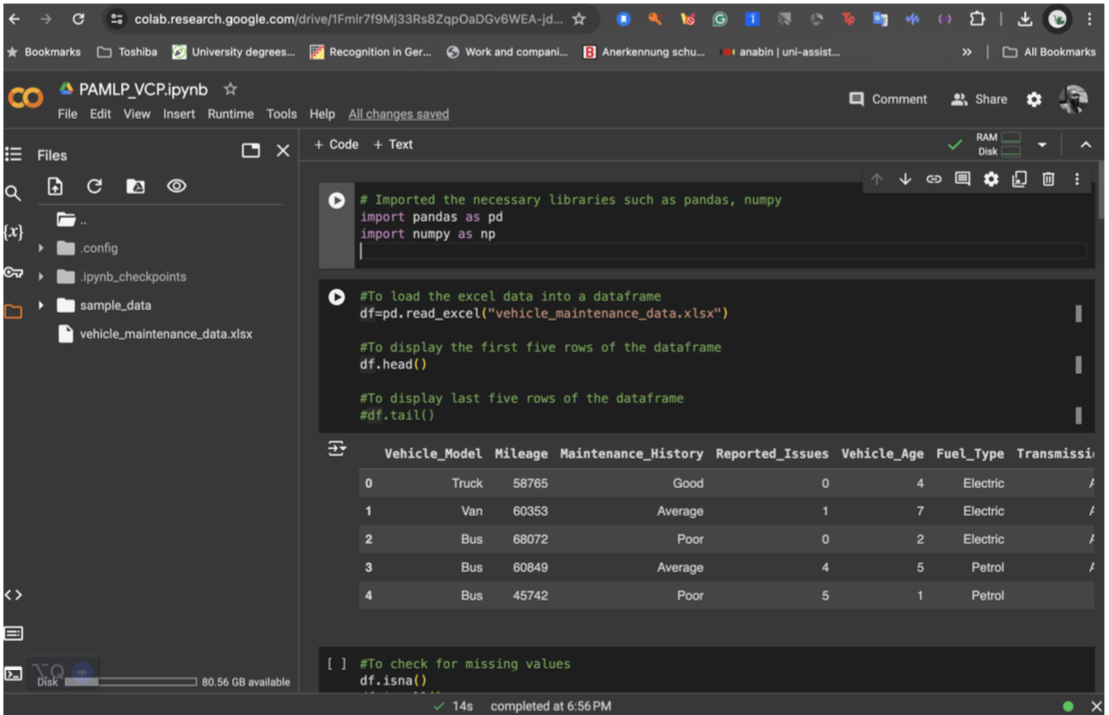Run the pandas import code cell
Viewport: 1109px width, 715px height.
337,201
